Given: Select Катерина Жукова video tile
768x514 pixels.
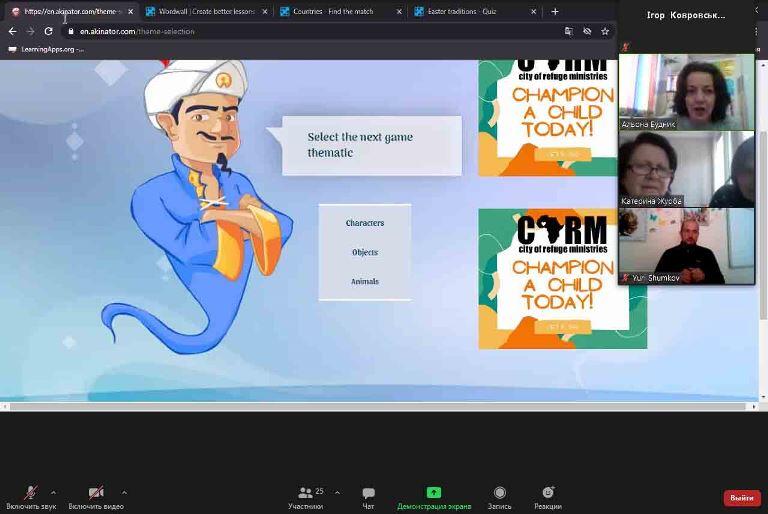Looking at the screenshot, I should click(x=686, y=169).
